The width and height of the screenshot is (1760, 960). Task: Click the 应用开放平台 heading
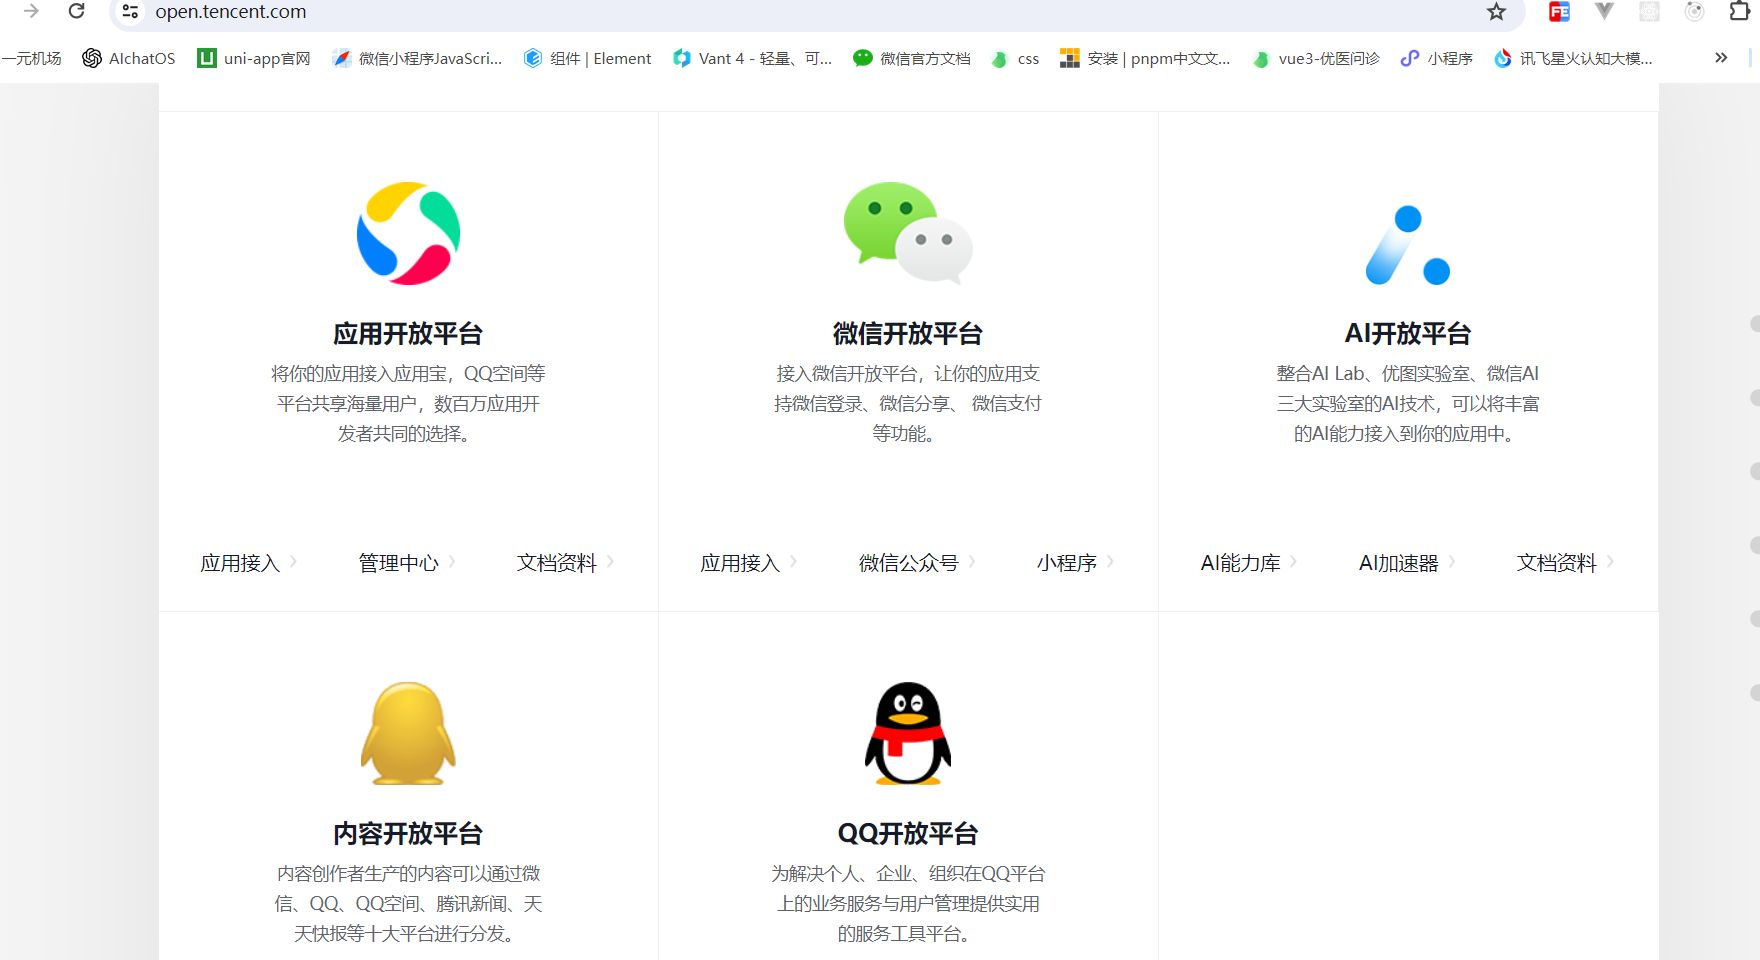pyautogui.click(x=408, y=333)
